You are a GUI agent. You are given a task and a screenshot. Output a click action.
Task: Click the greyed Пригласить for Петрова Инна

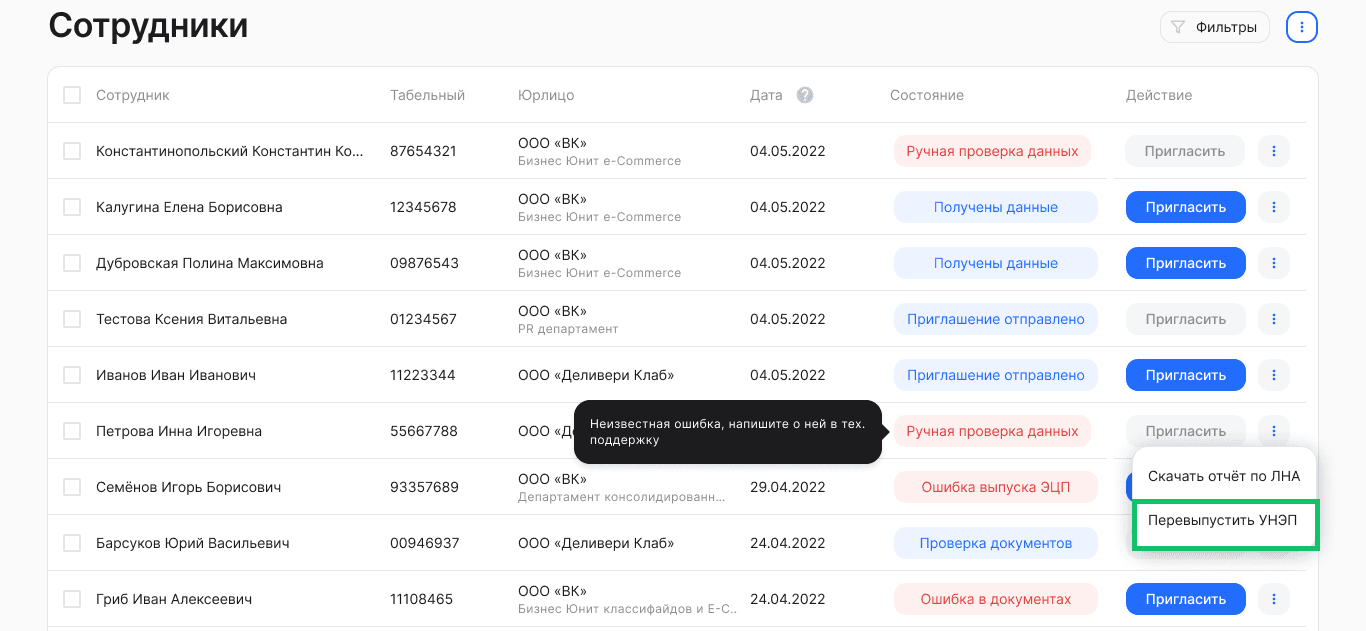coord(1186,431)
